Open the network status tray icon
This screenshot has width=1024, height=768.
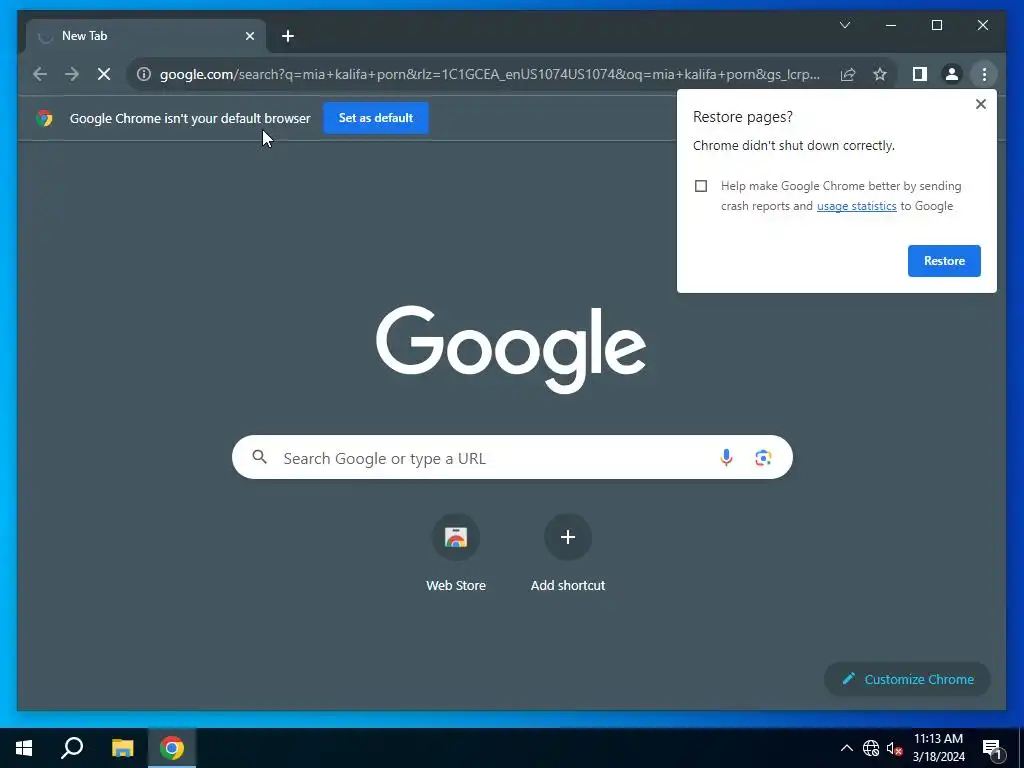click(871, 748)
